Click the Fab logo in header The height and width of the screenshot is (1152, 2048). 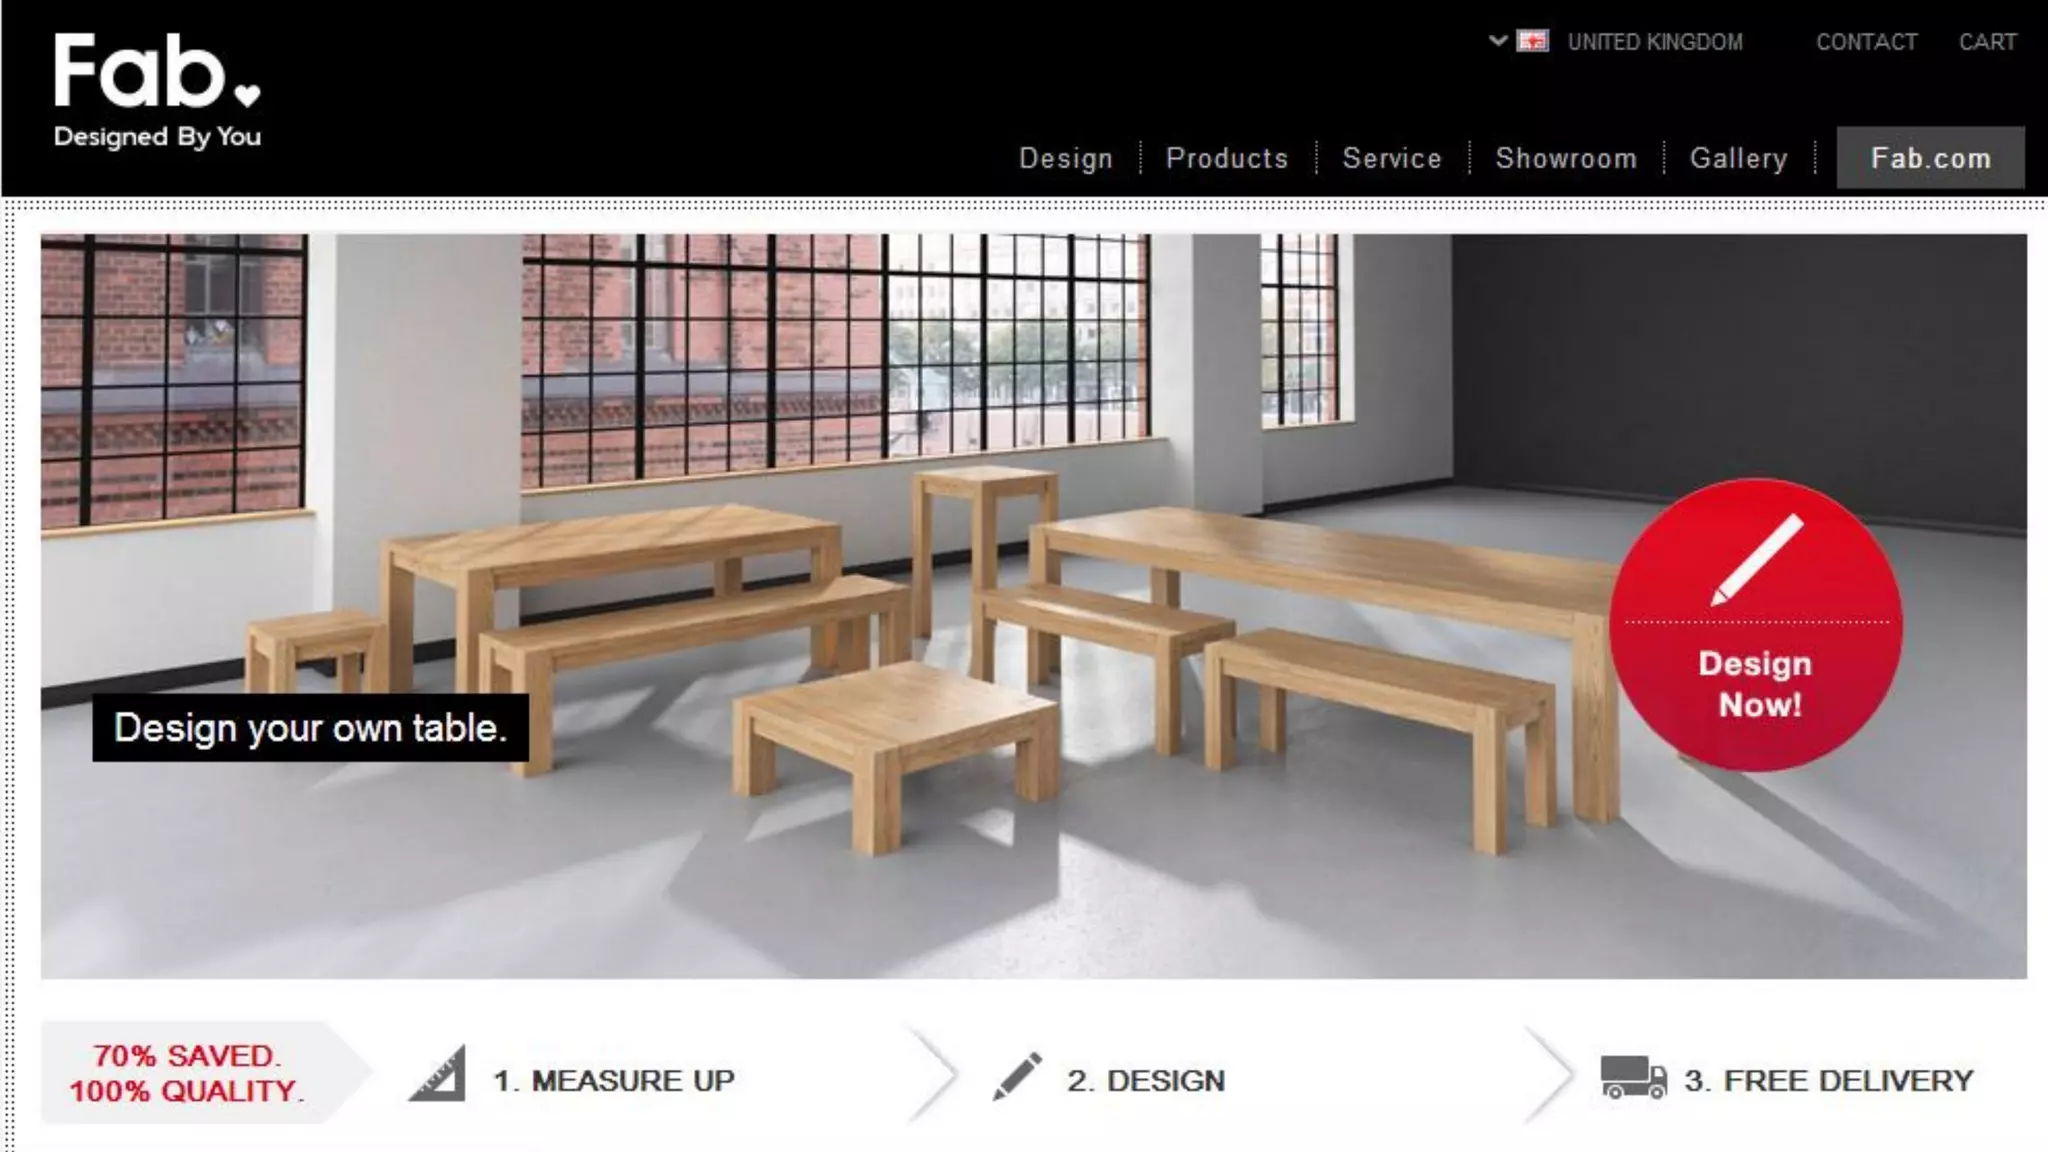point(157,90)
